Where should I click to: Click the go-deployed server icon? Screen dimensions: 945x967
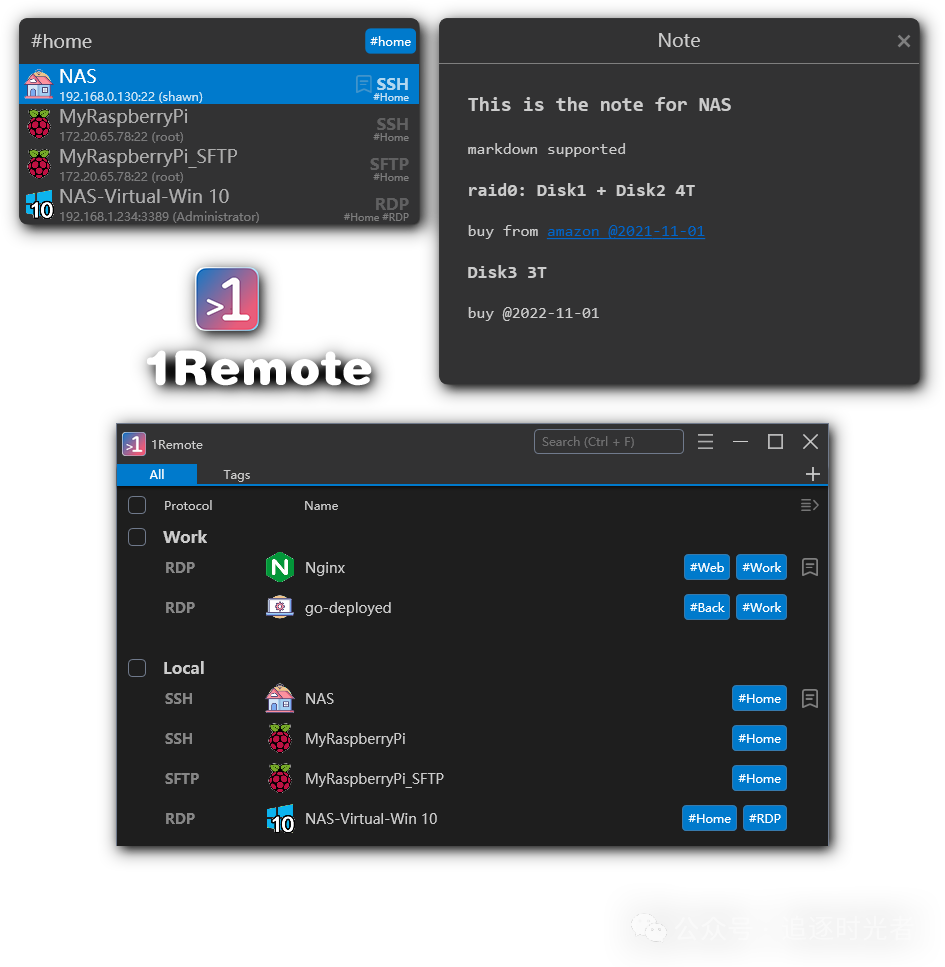280,607
